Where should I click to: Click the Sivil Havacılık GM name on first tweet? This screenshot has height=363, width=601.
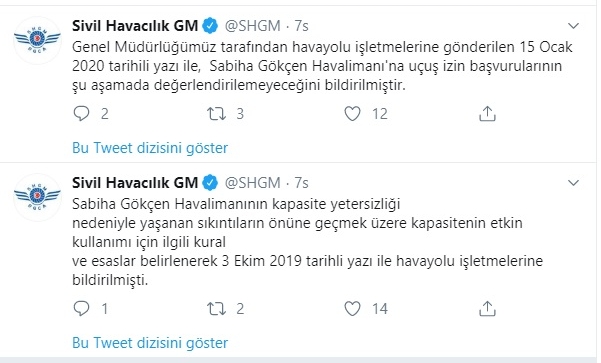pyautogui.click(x=135, y=26)
